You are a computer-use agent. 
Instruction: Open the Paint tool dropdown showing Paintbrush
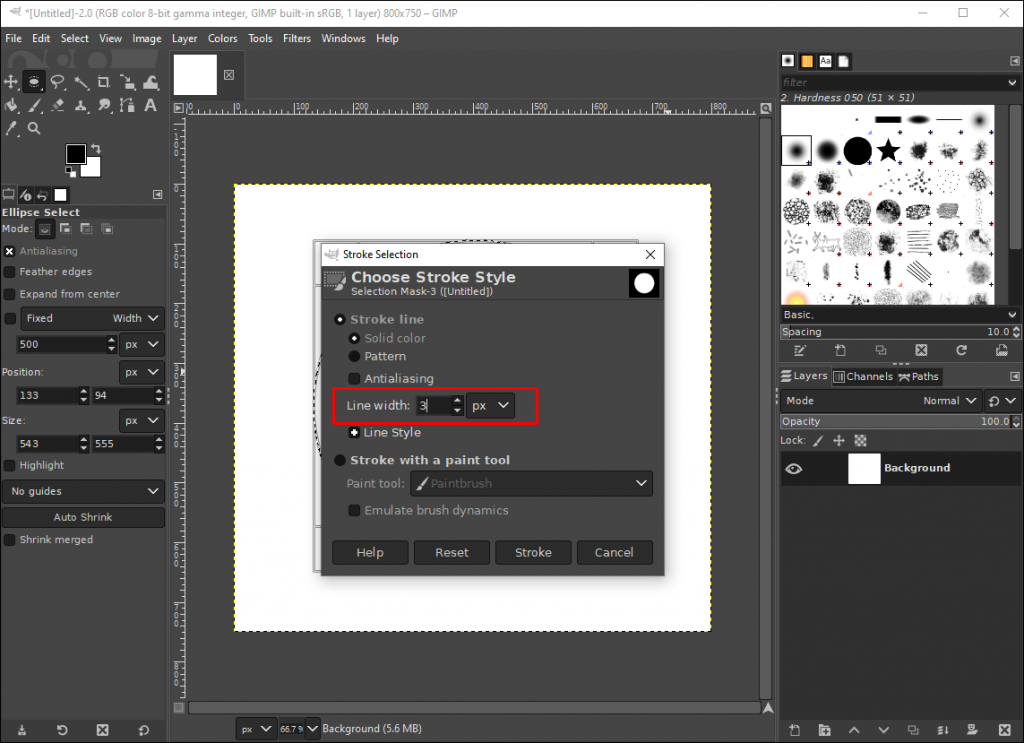point(531,483)
